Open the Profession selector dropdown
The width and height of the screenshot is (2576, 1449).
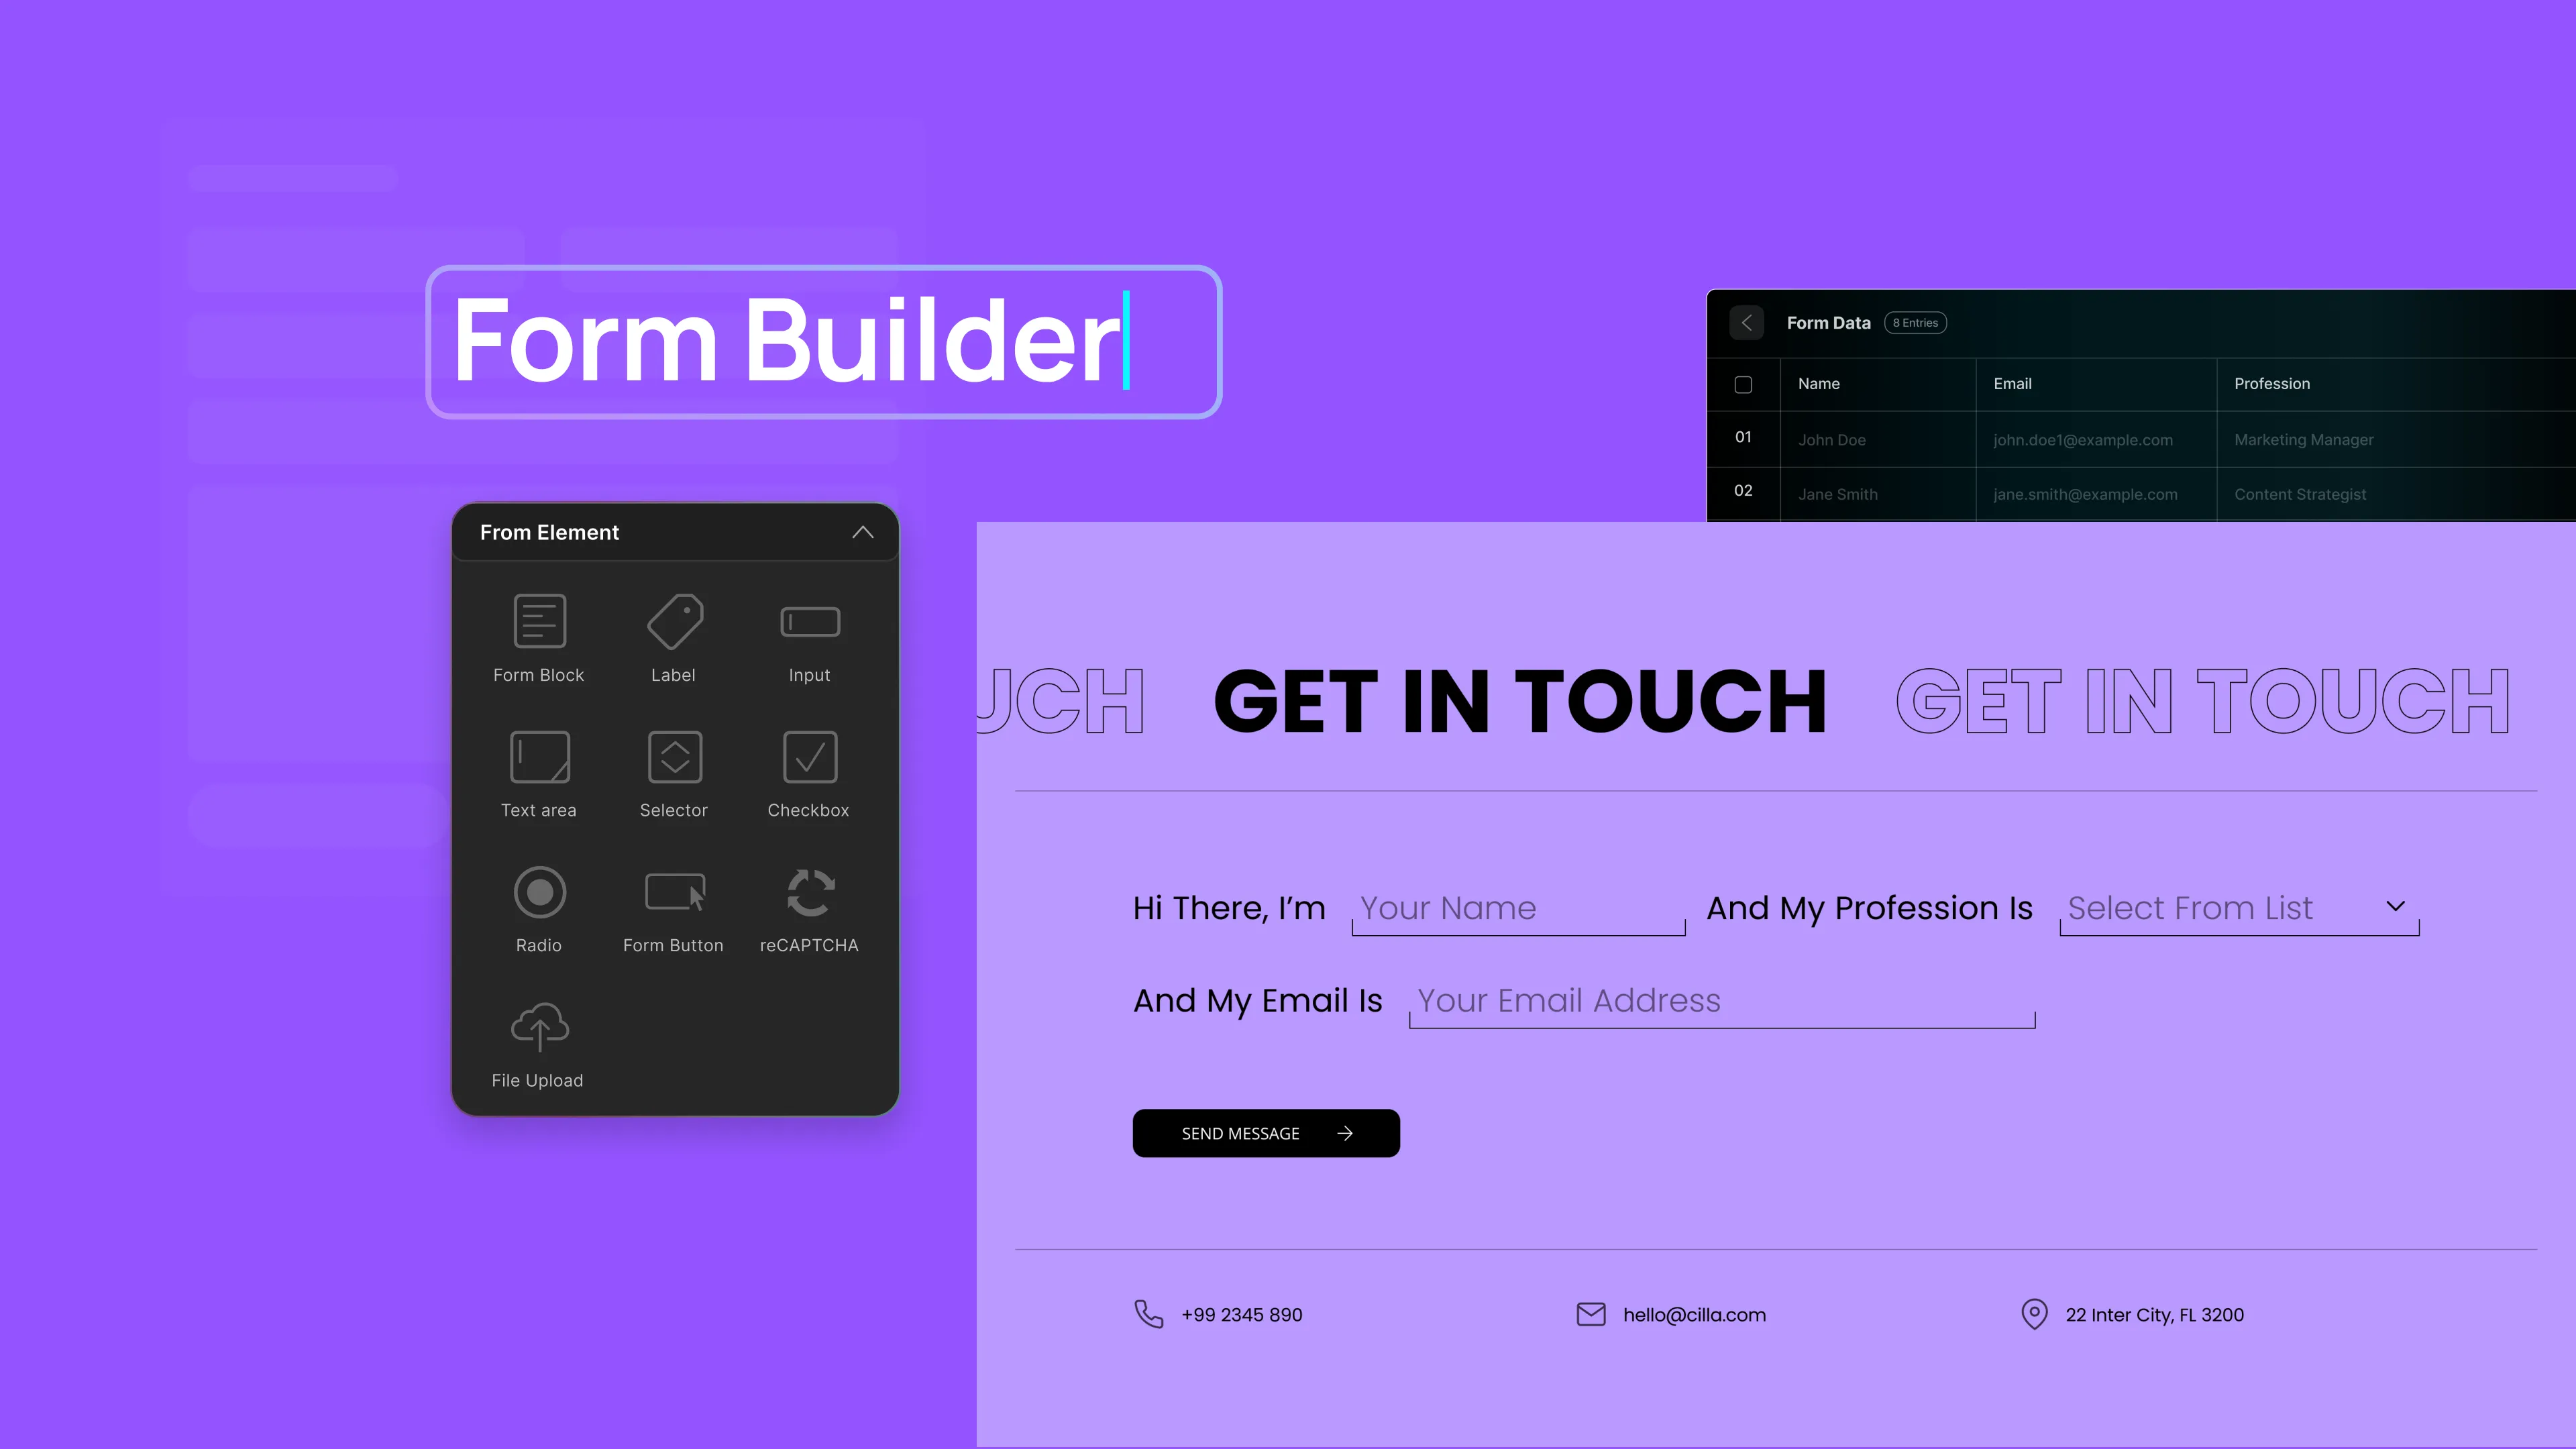pos(2238,908)
